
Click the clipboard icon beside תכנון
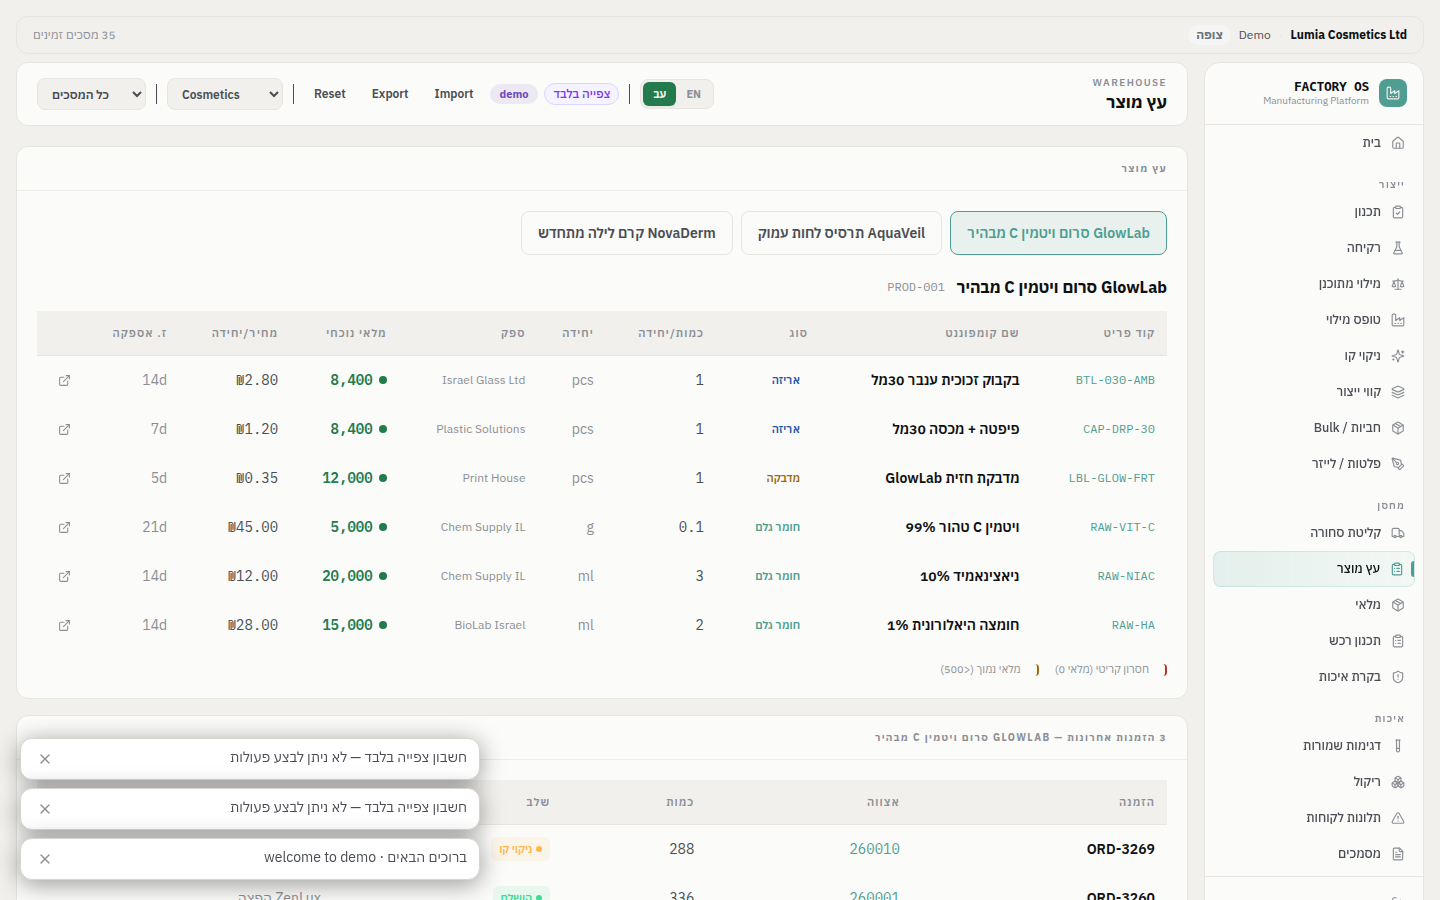[1398, 212]
